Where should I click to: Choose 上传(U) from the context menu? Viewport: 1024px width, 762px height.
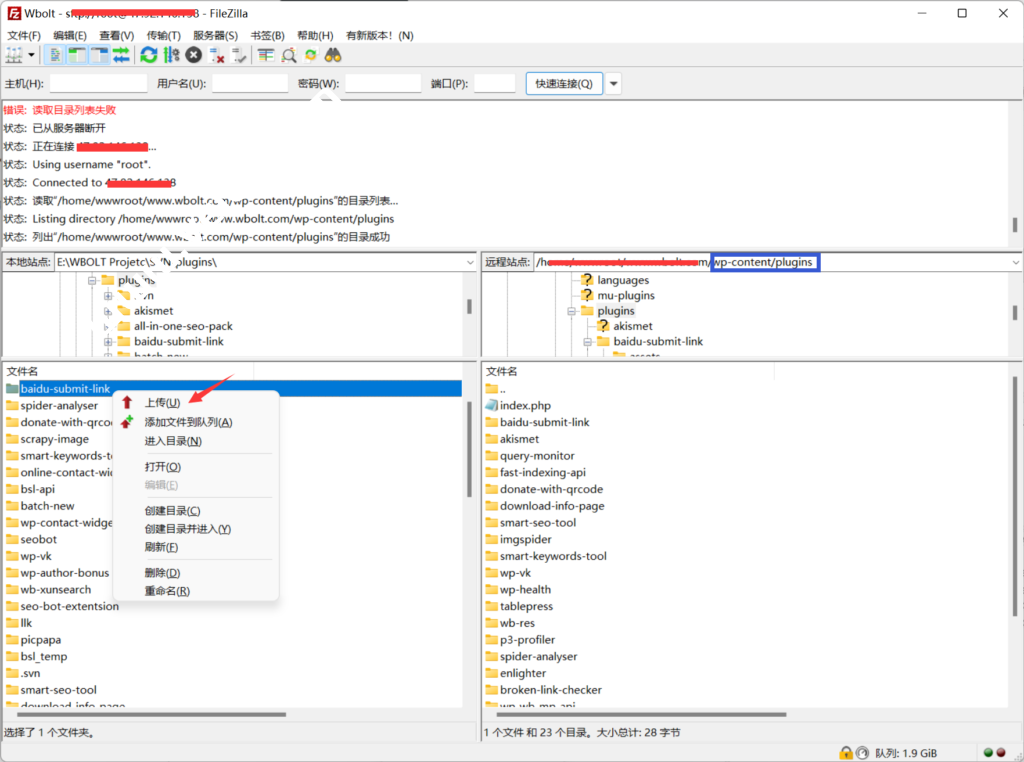point(162,403)
